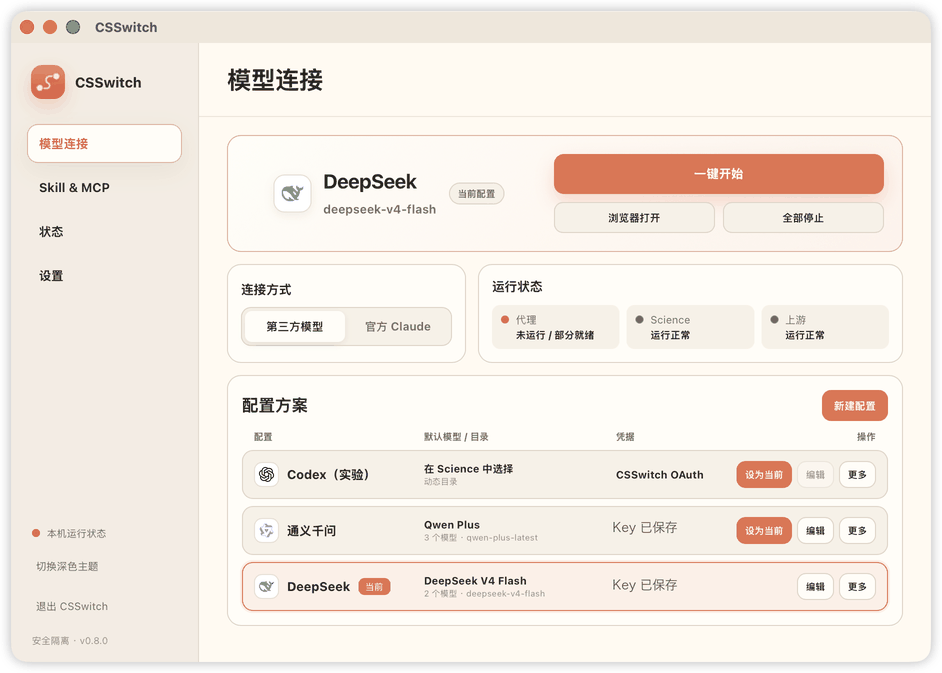Screen dimensions: 942x673
Task: Open 更多 options for DeepSeek row
Action: (x=857, y=586)
